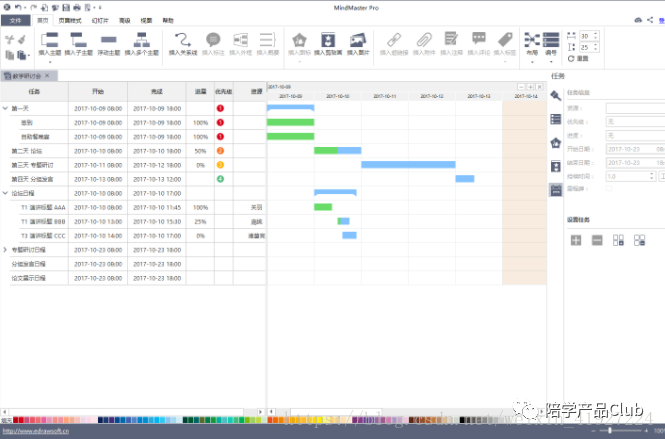
Task: Click the Undo arrow in quick access bar
Action: point(18,7)
